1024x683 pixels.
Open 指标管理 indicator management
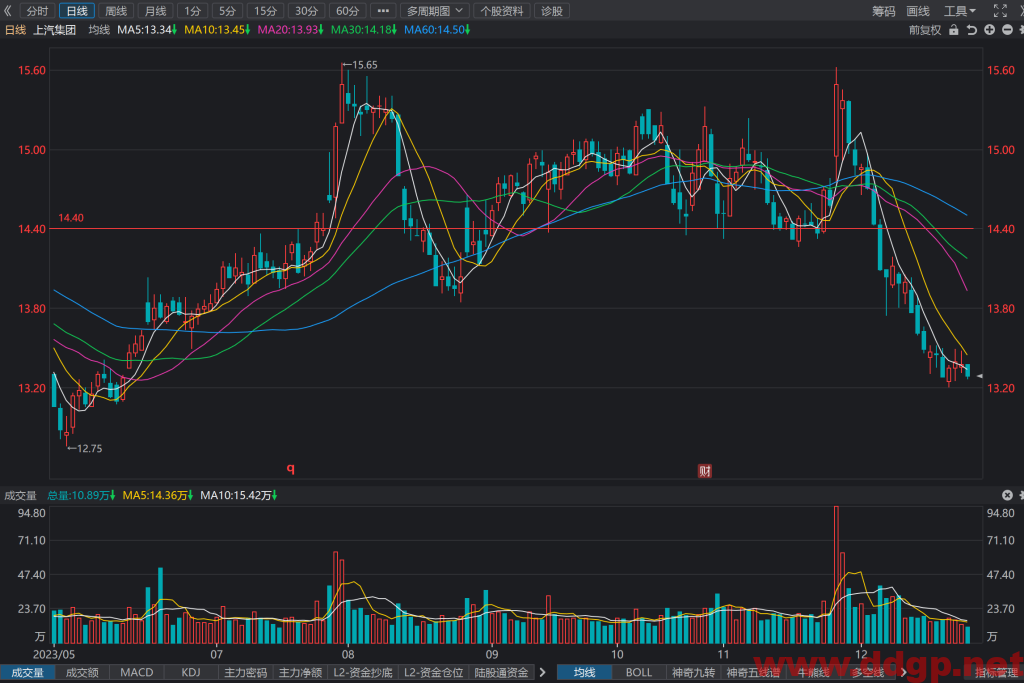[x=997, y=673]
